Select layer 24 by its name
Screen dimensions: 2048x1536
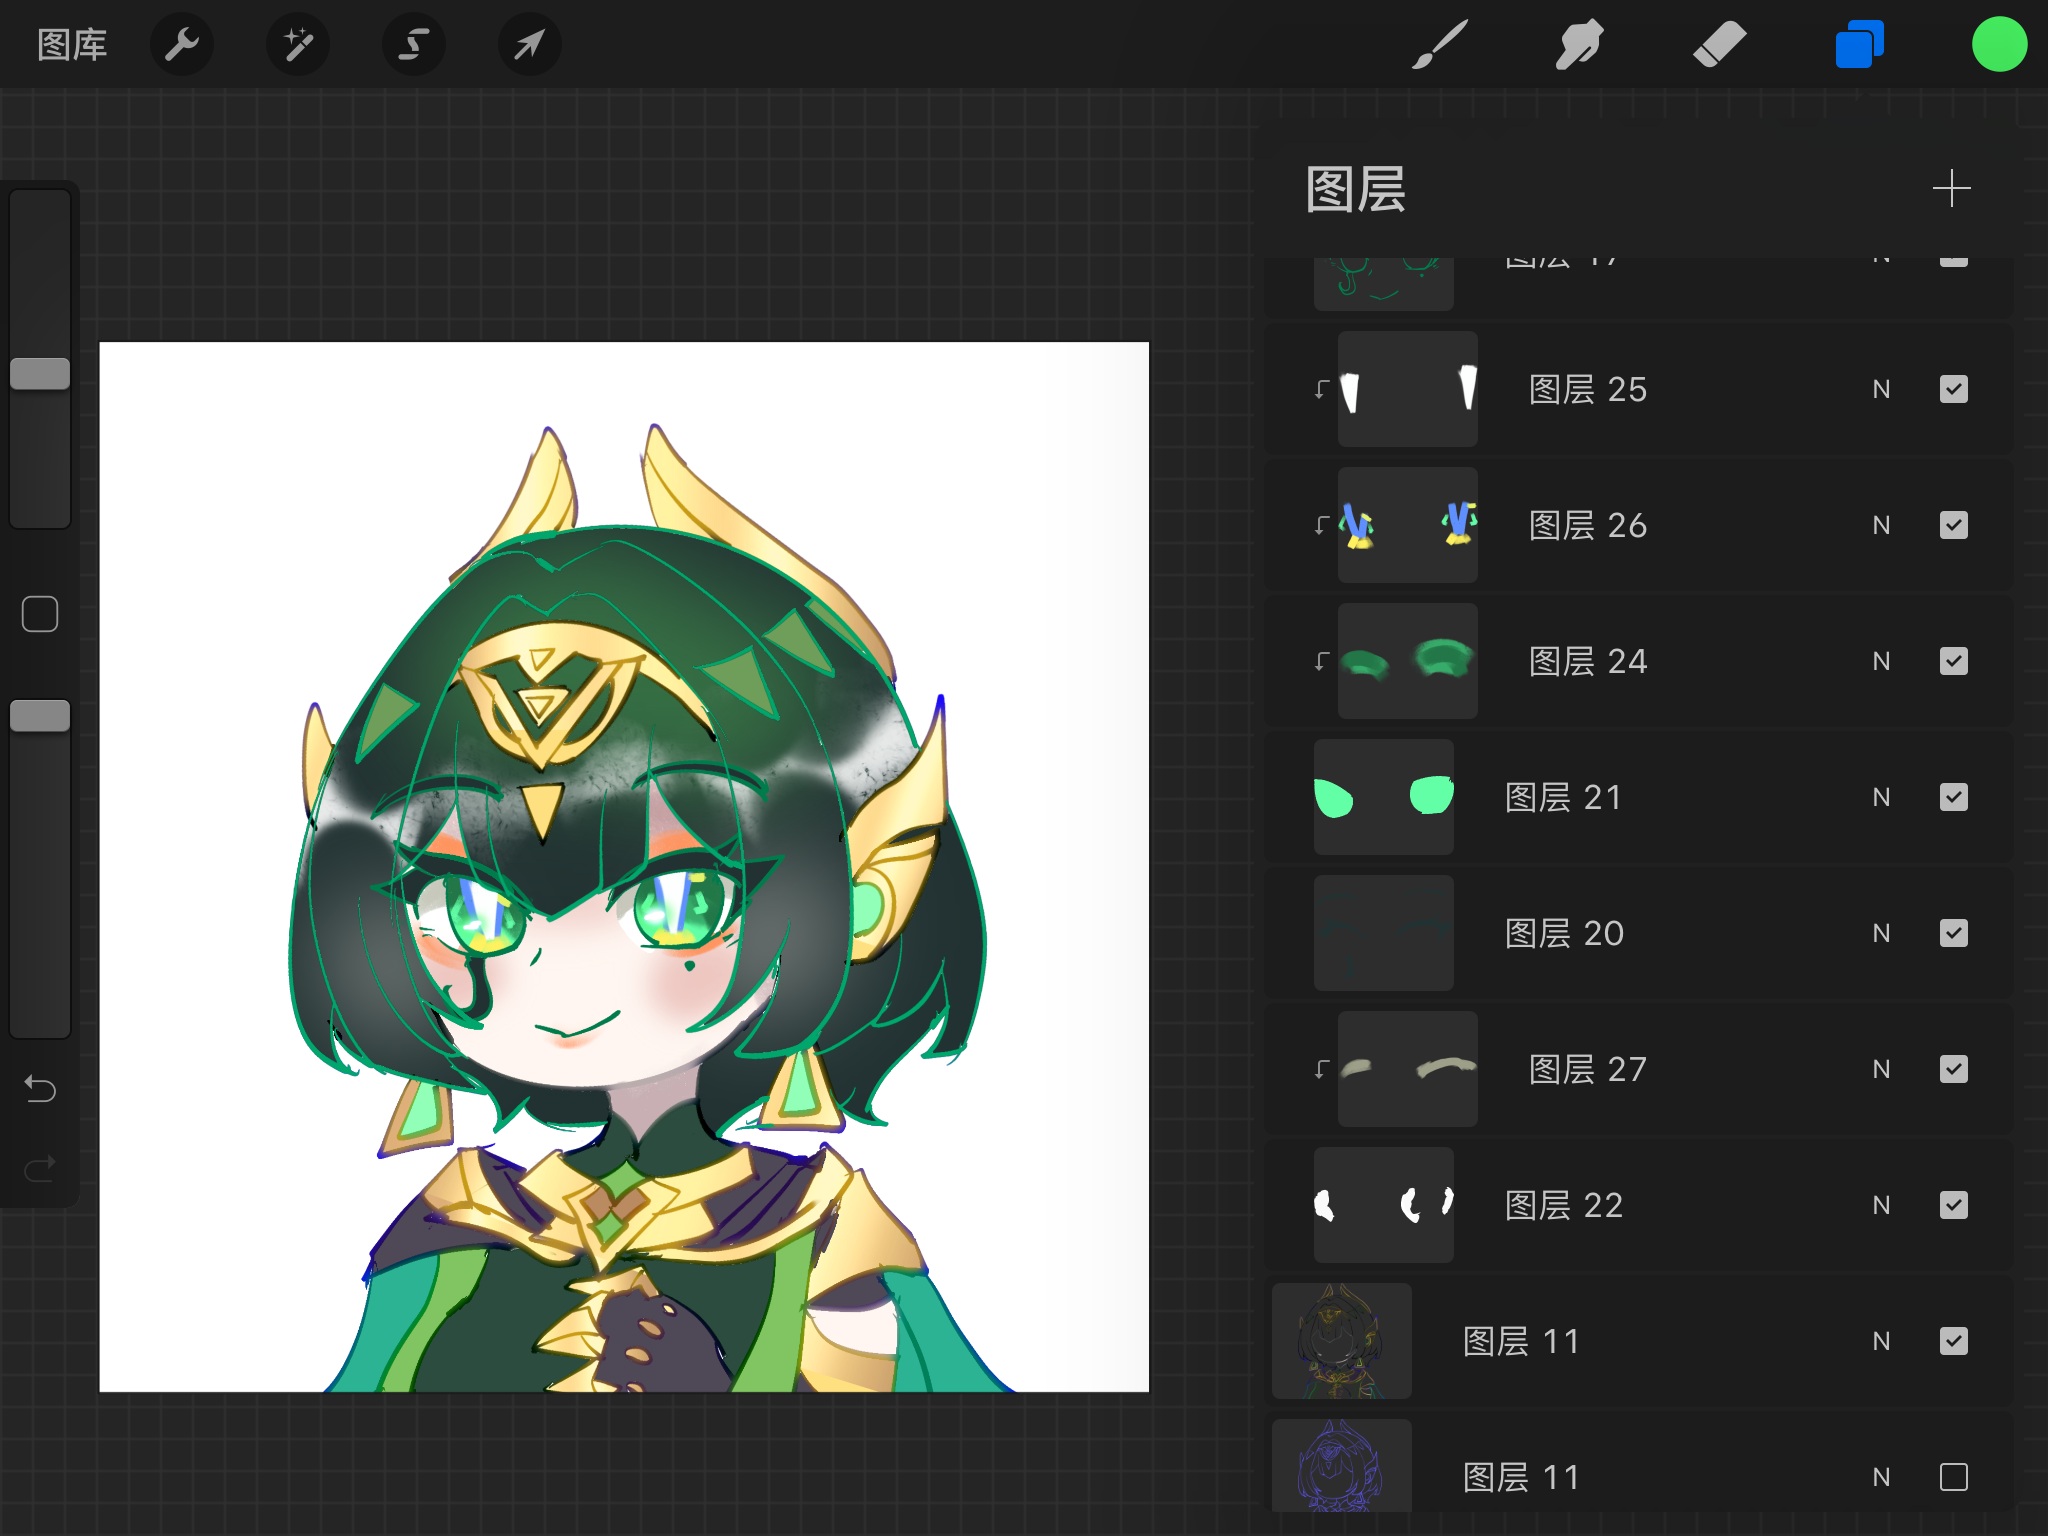(1587, 661)
